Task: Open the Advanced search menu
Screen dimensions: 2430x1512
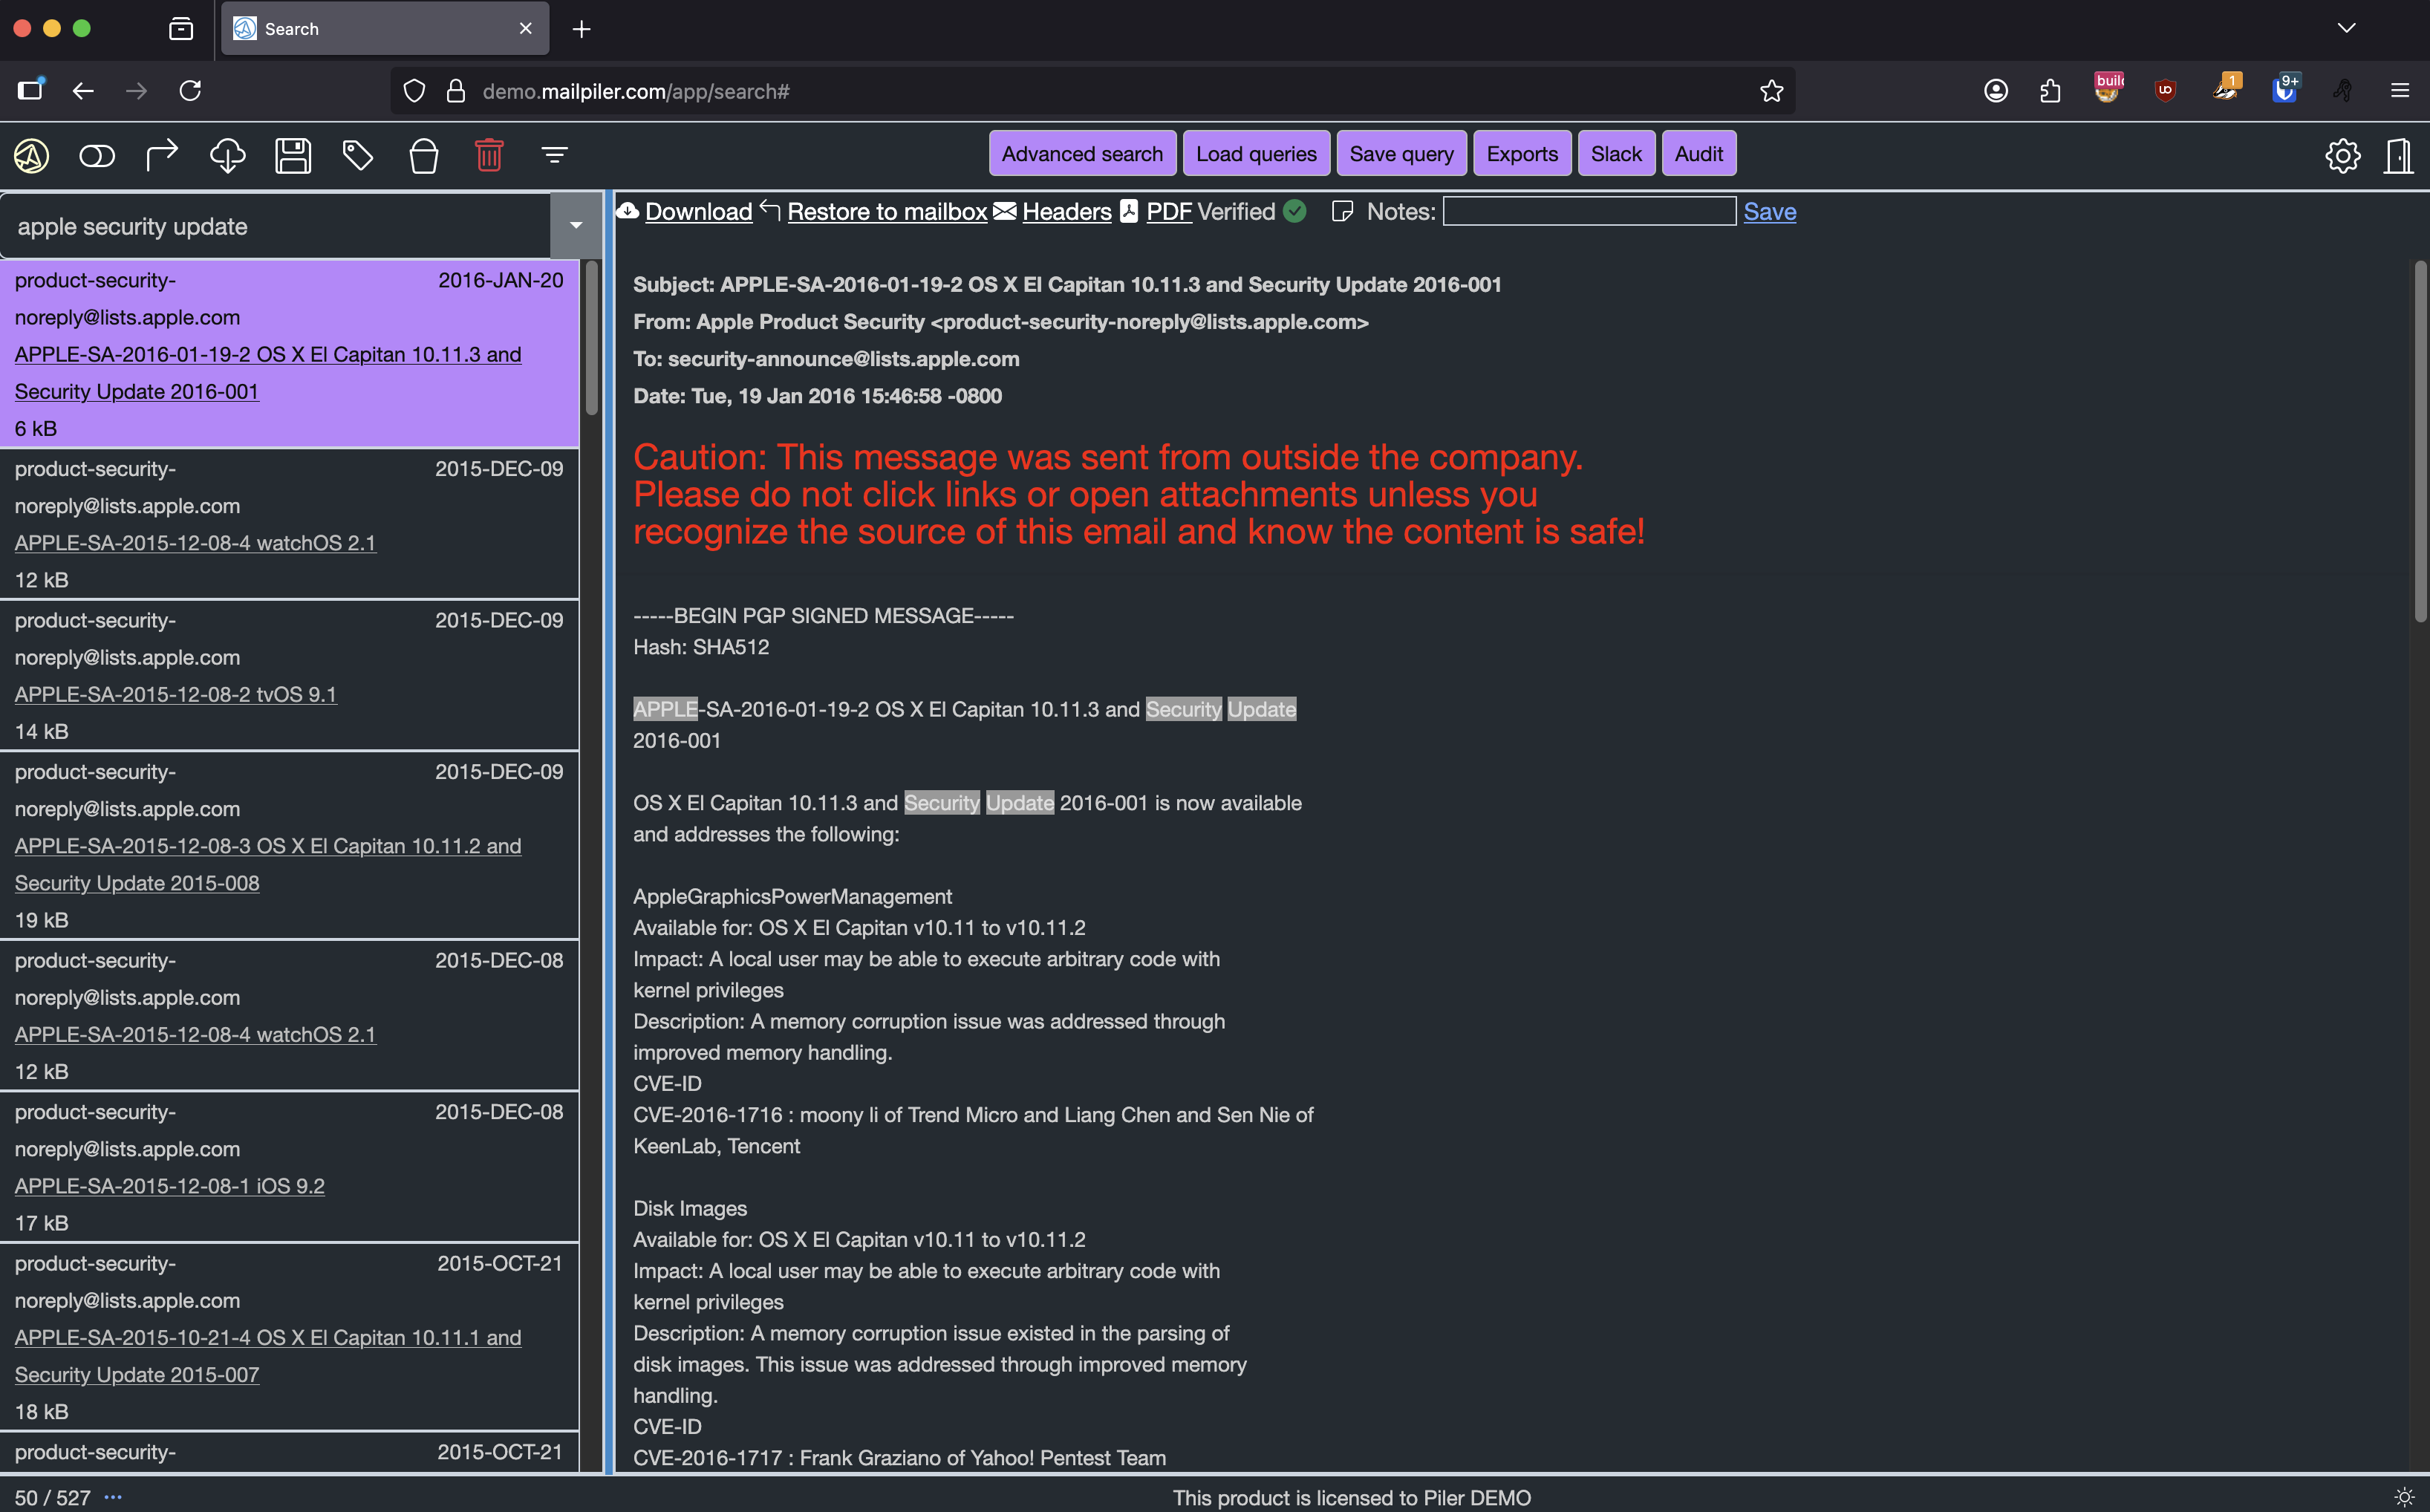Action: [x=1082, y=154]
